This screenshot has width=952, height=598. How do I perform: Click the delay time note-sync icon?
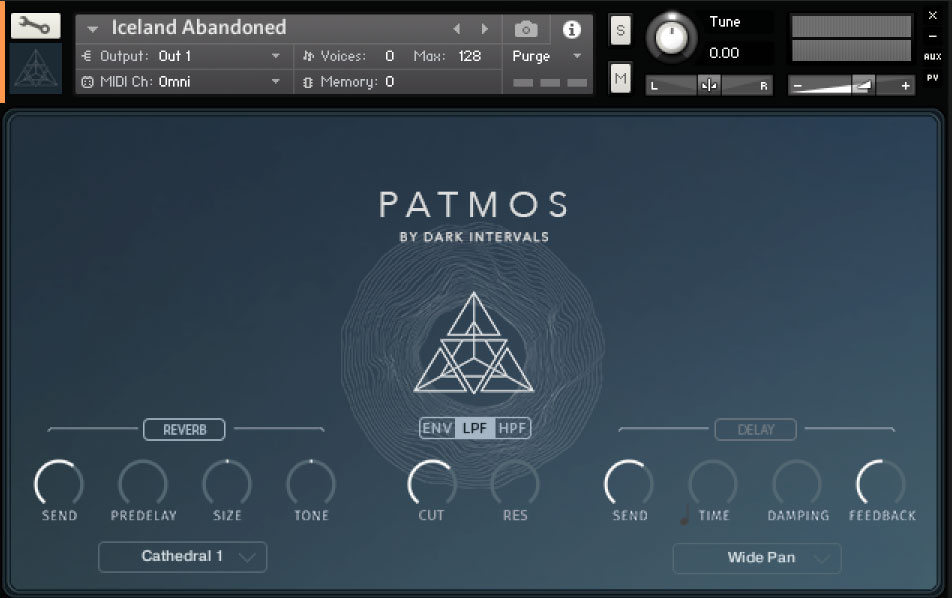pyautogui.click(x=685, y=515)
